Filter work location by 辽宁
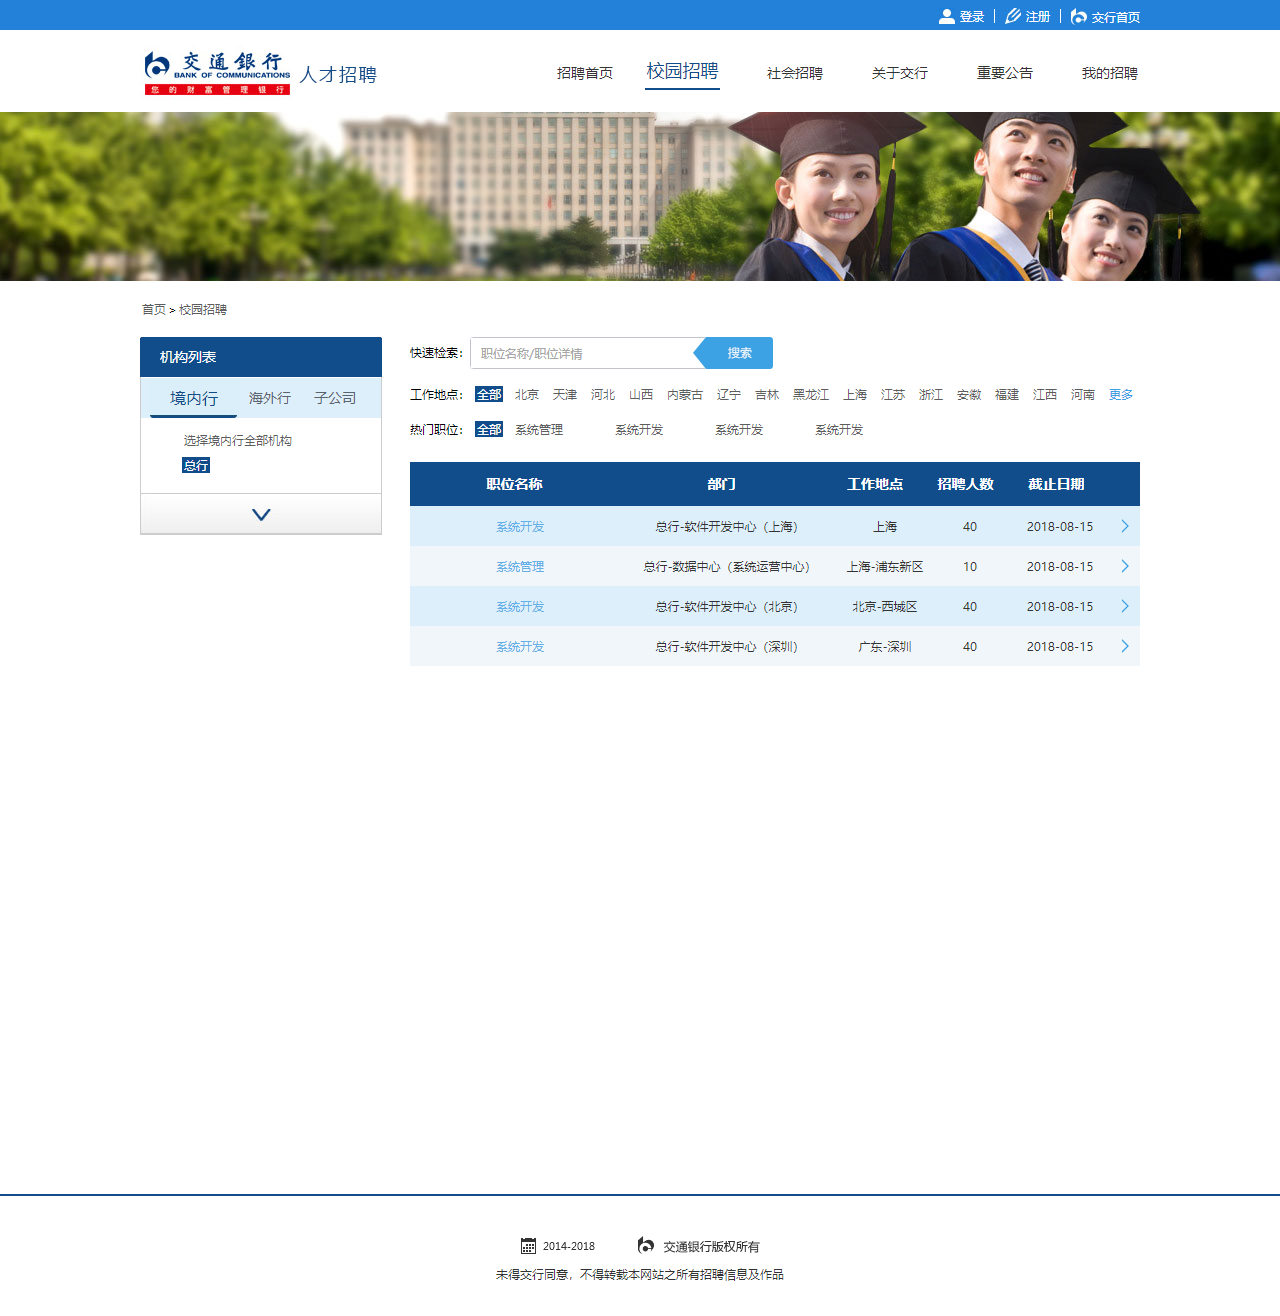Viewport: 1280px width, 1316px height. click(x=729, y=395)
